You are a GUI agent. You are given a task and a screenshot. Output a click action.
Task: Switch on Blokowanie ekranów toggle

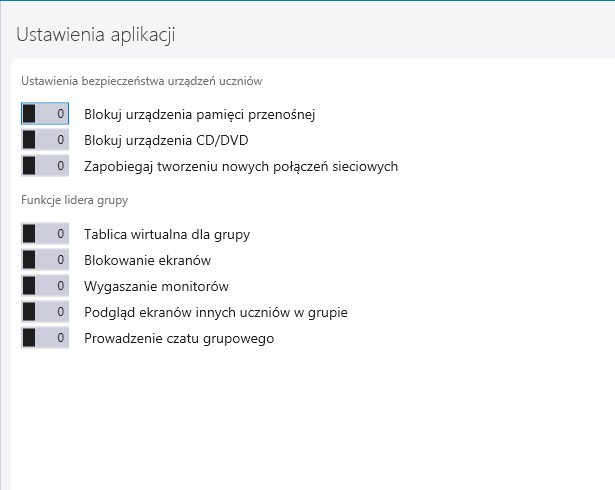coord(45,260)
